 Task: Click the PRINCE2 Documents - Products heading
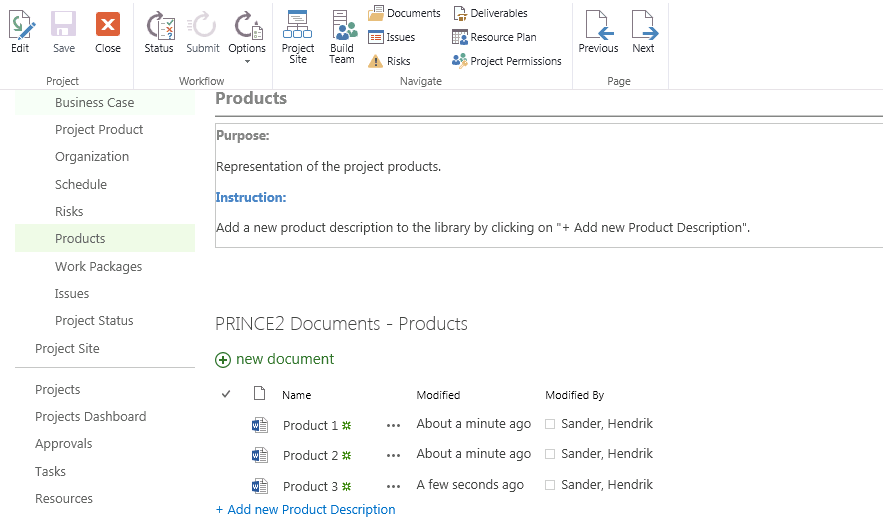[x=341, y=324]
